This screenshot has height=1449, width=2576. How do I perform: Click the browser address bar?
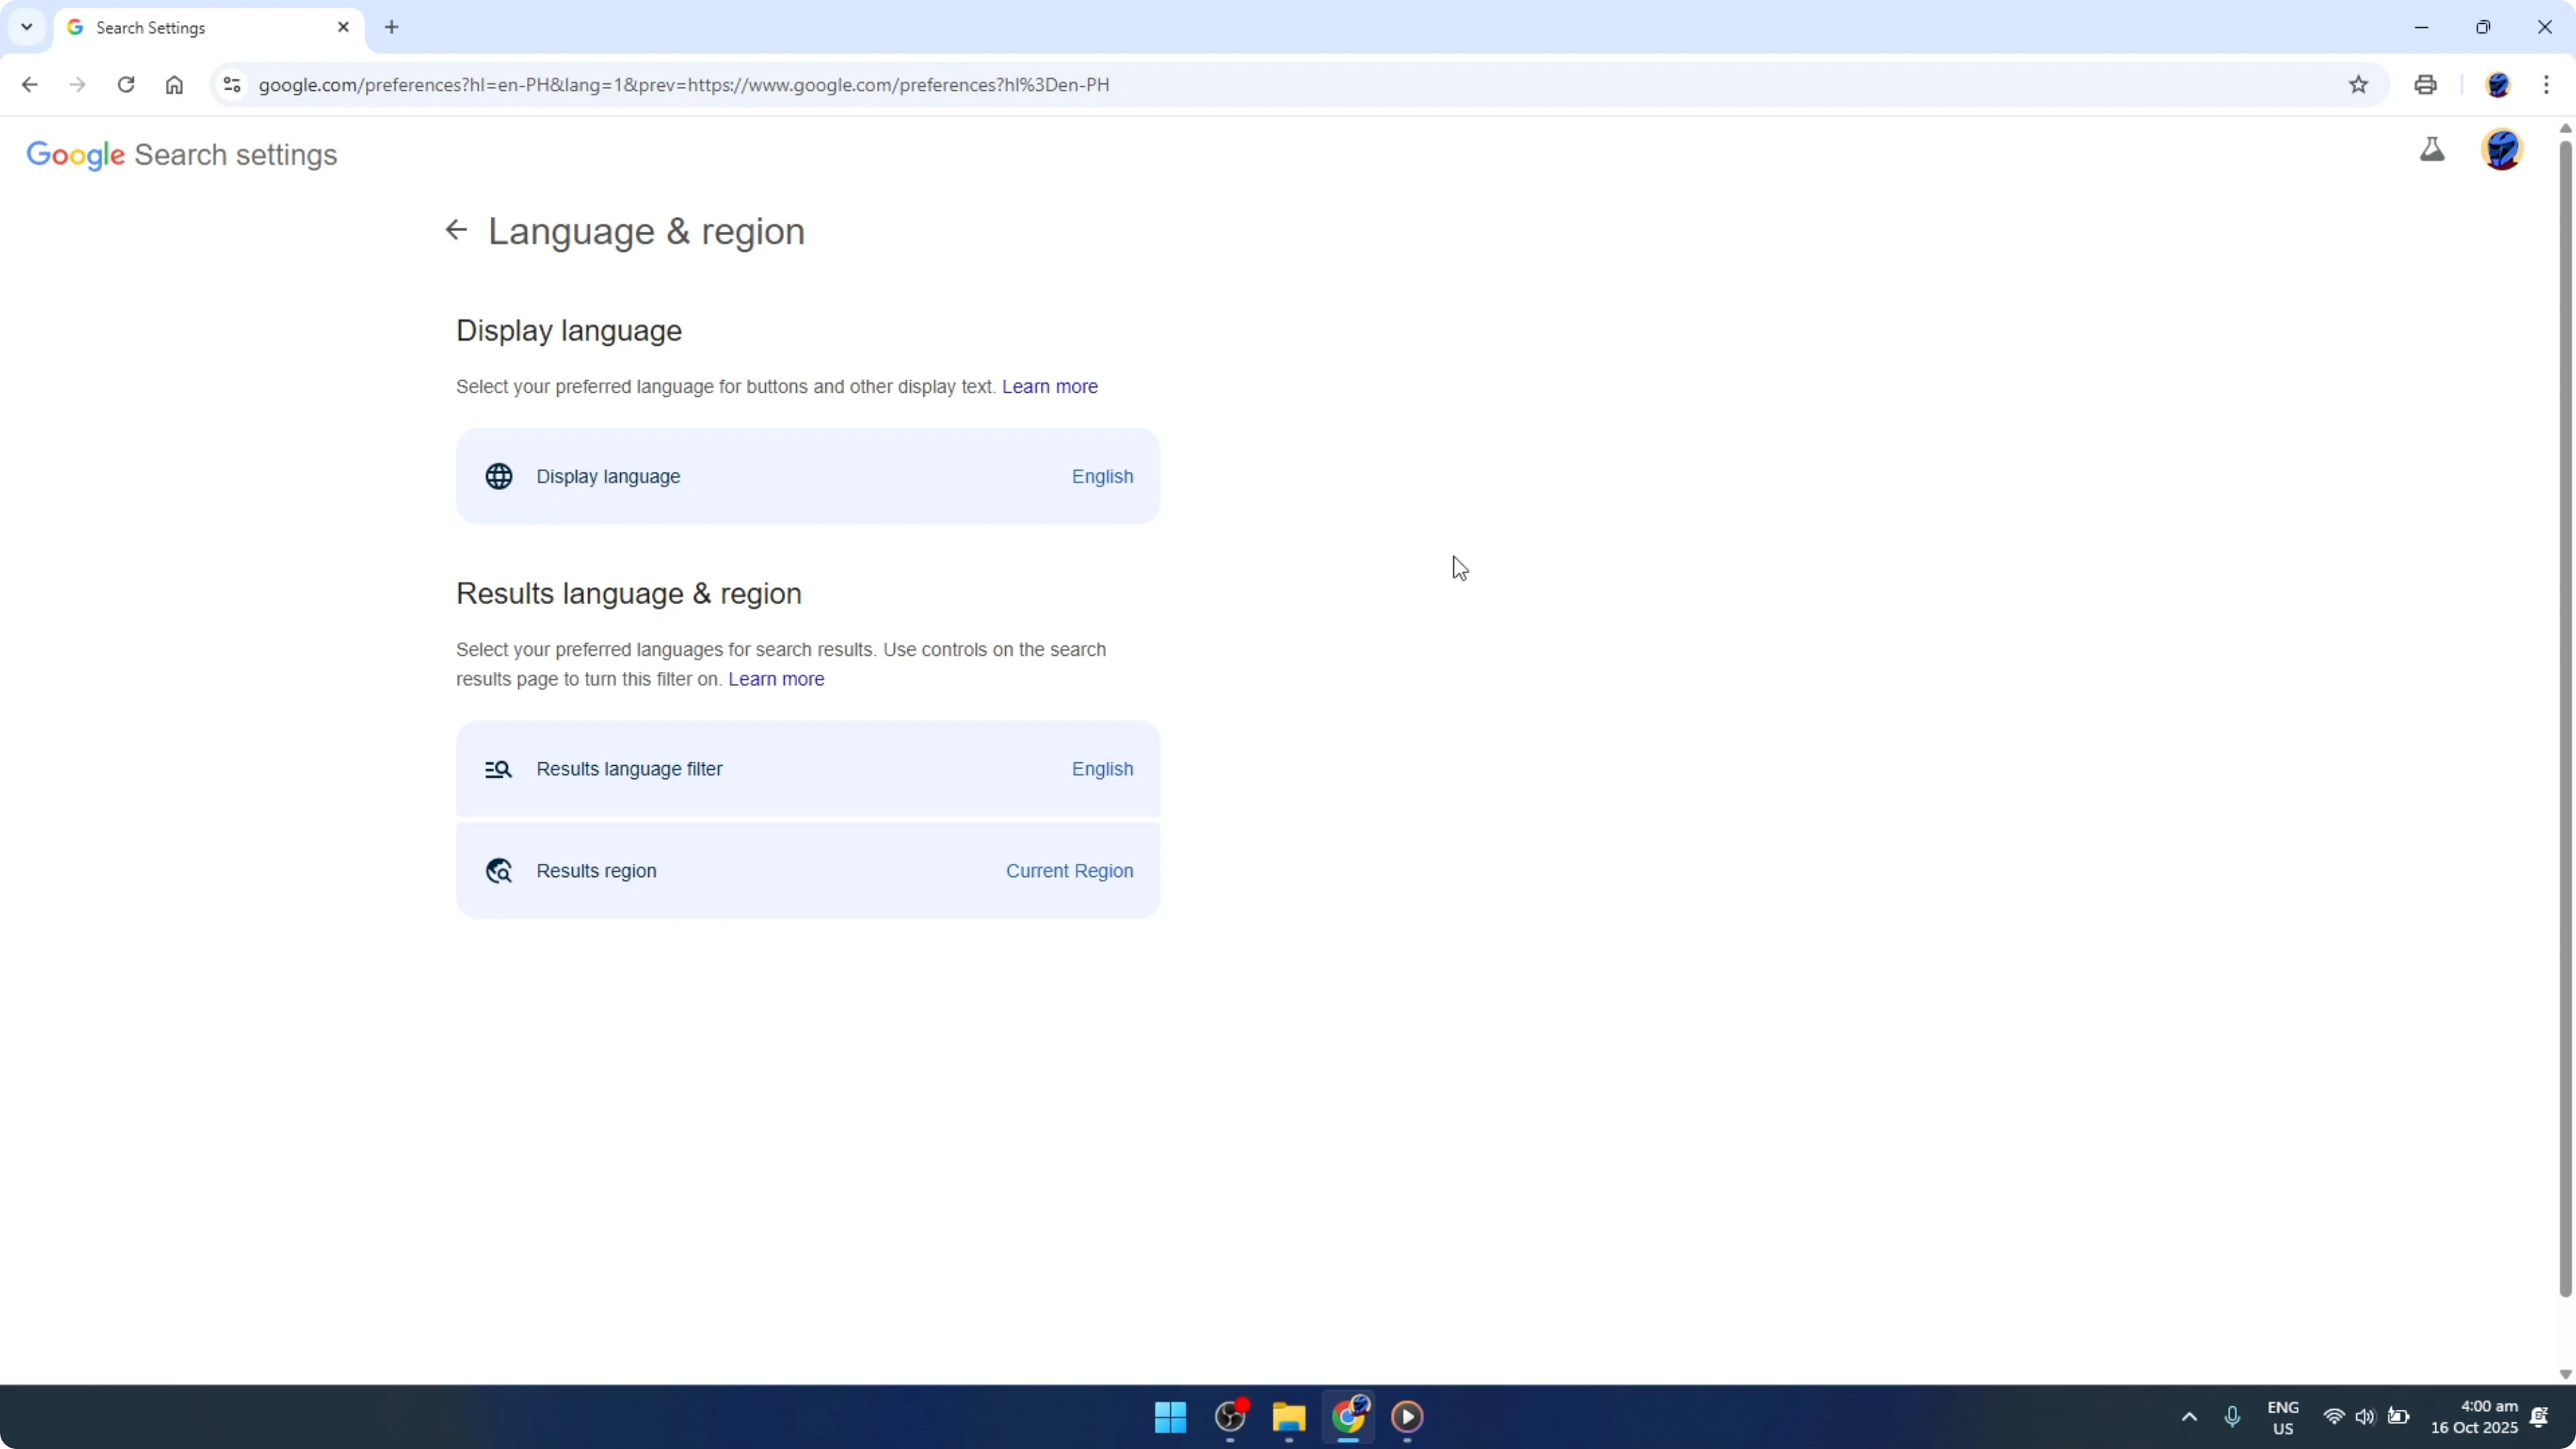[x=700, y=85]
